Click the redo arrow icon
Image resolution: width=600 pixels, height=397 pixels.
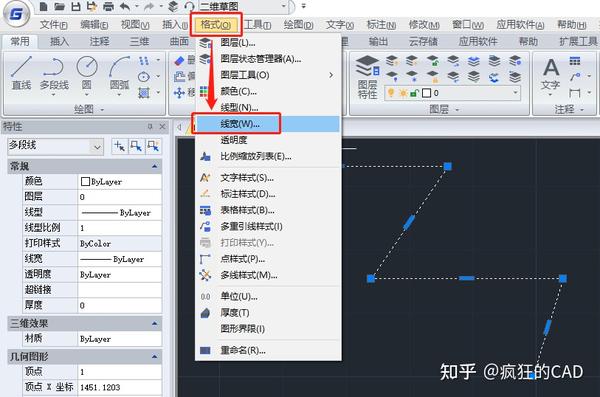coord(150,7)
